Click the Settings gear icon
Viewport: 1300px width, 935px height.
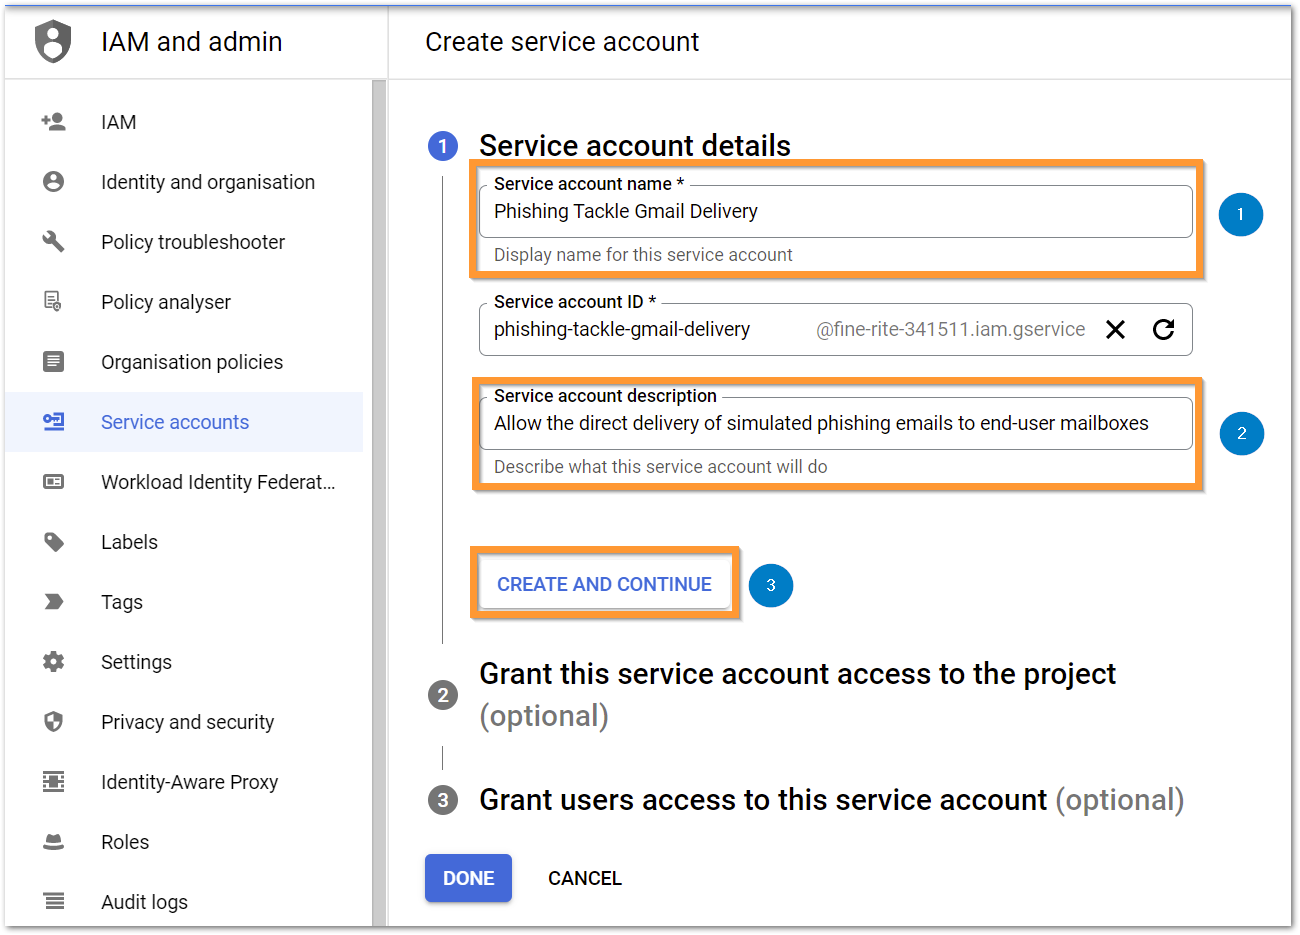coord(53,662)
